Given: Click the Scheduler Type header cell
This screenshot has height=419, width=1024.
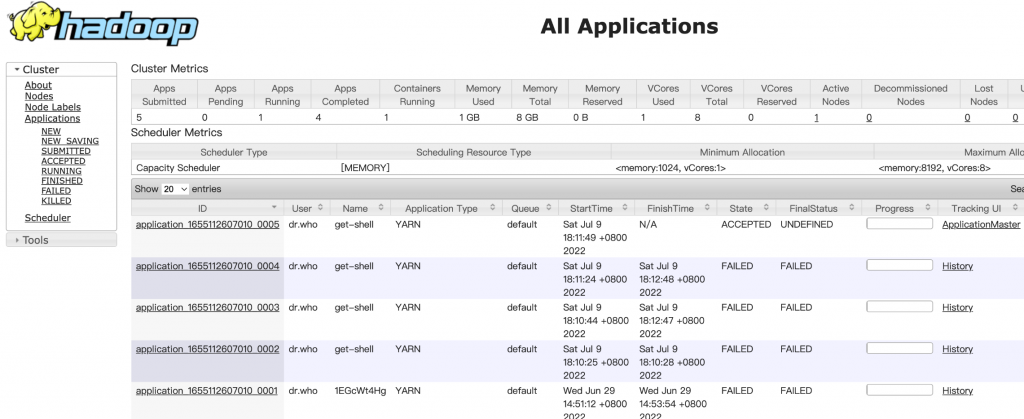Looking at the screenshot, I should tap(234, 152).
